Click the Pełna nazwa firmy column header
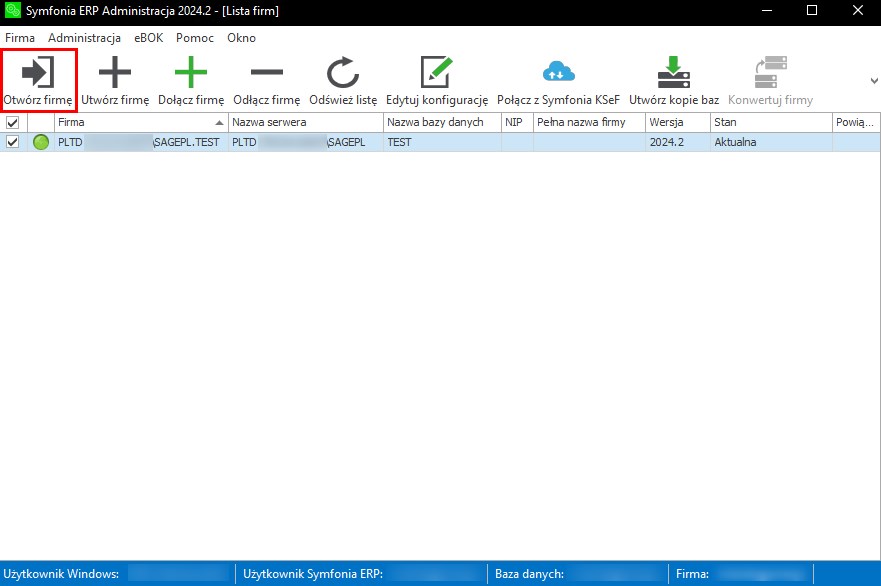 [x=589, y=122]
